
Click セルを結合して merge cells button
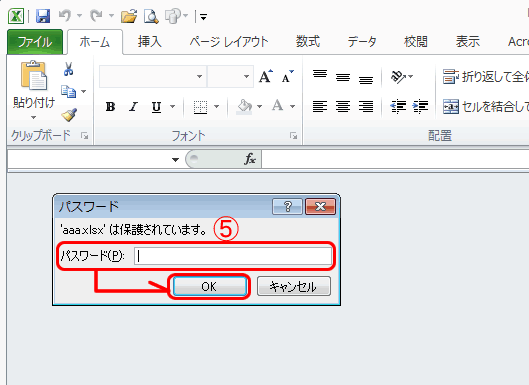point(485,107)
